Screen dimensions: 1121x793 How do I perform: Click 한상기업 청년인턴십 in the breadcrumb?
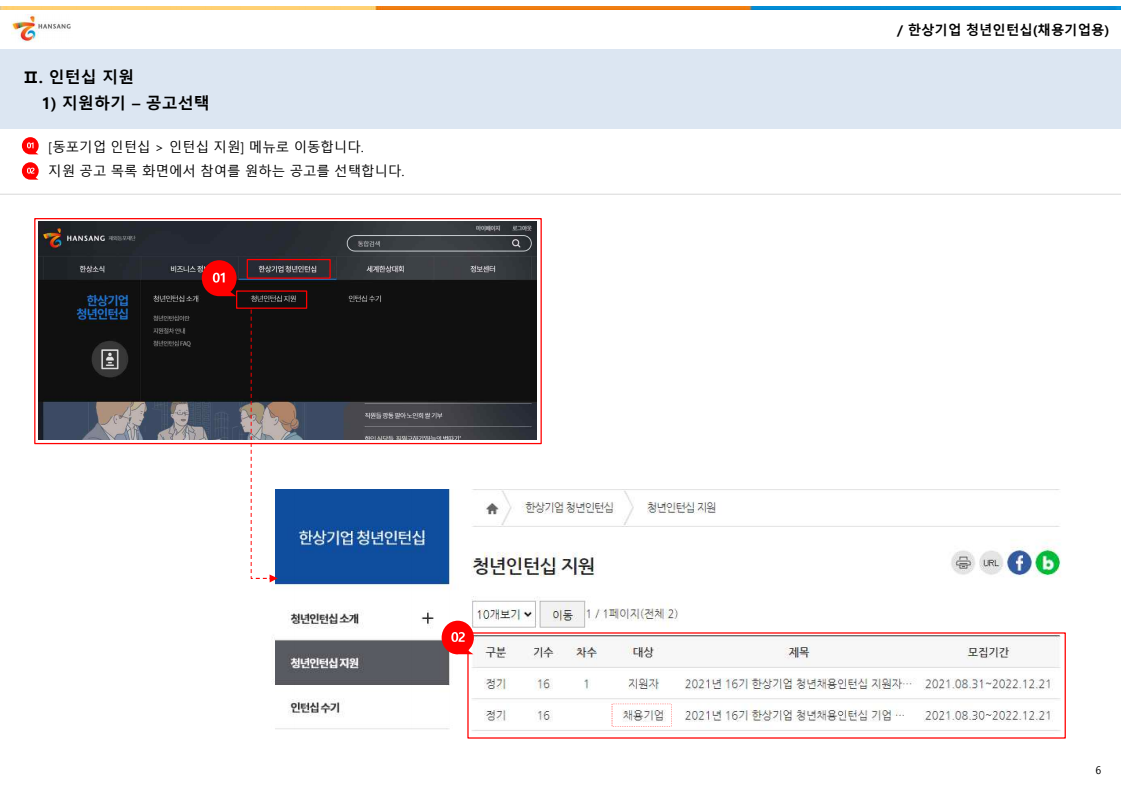[x=569, y=508]
